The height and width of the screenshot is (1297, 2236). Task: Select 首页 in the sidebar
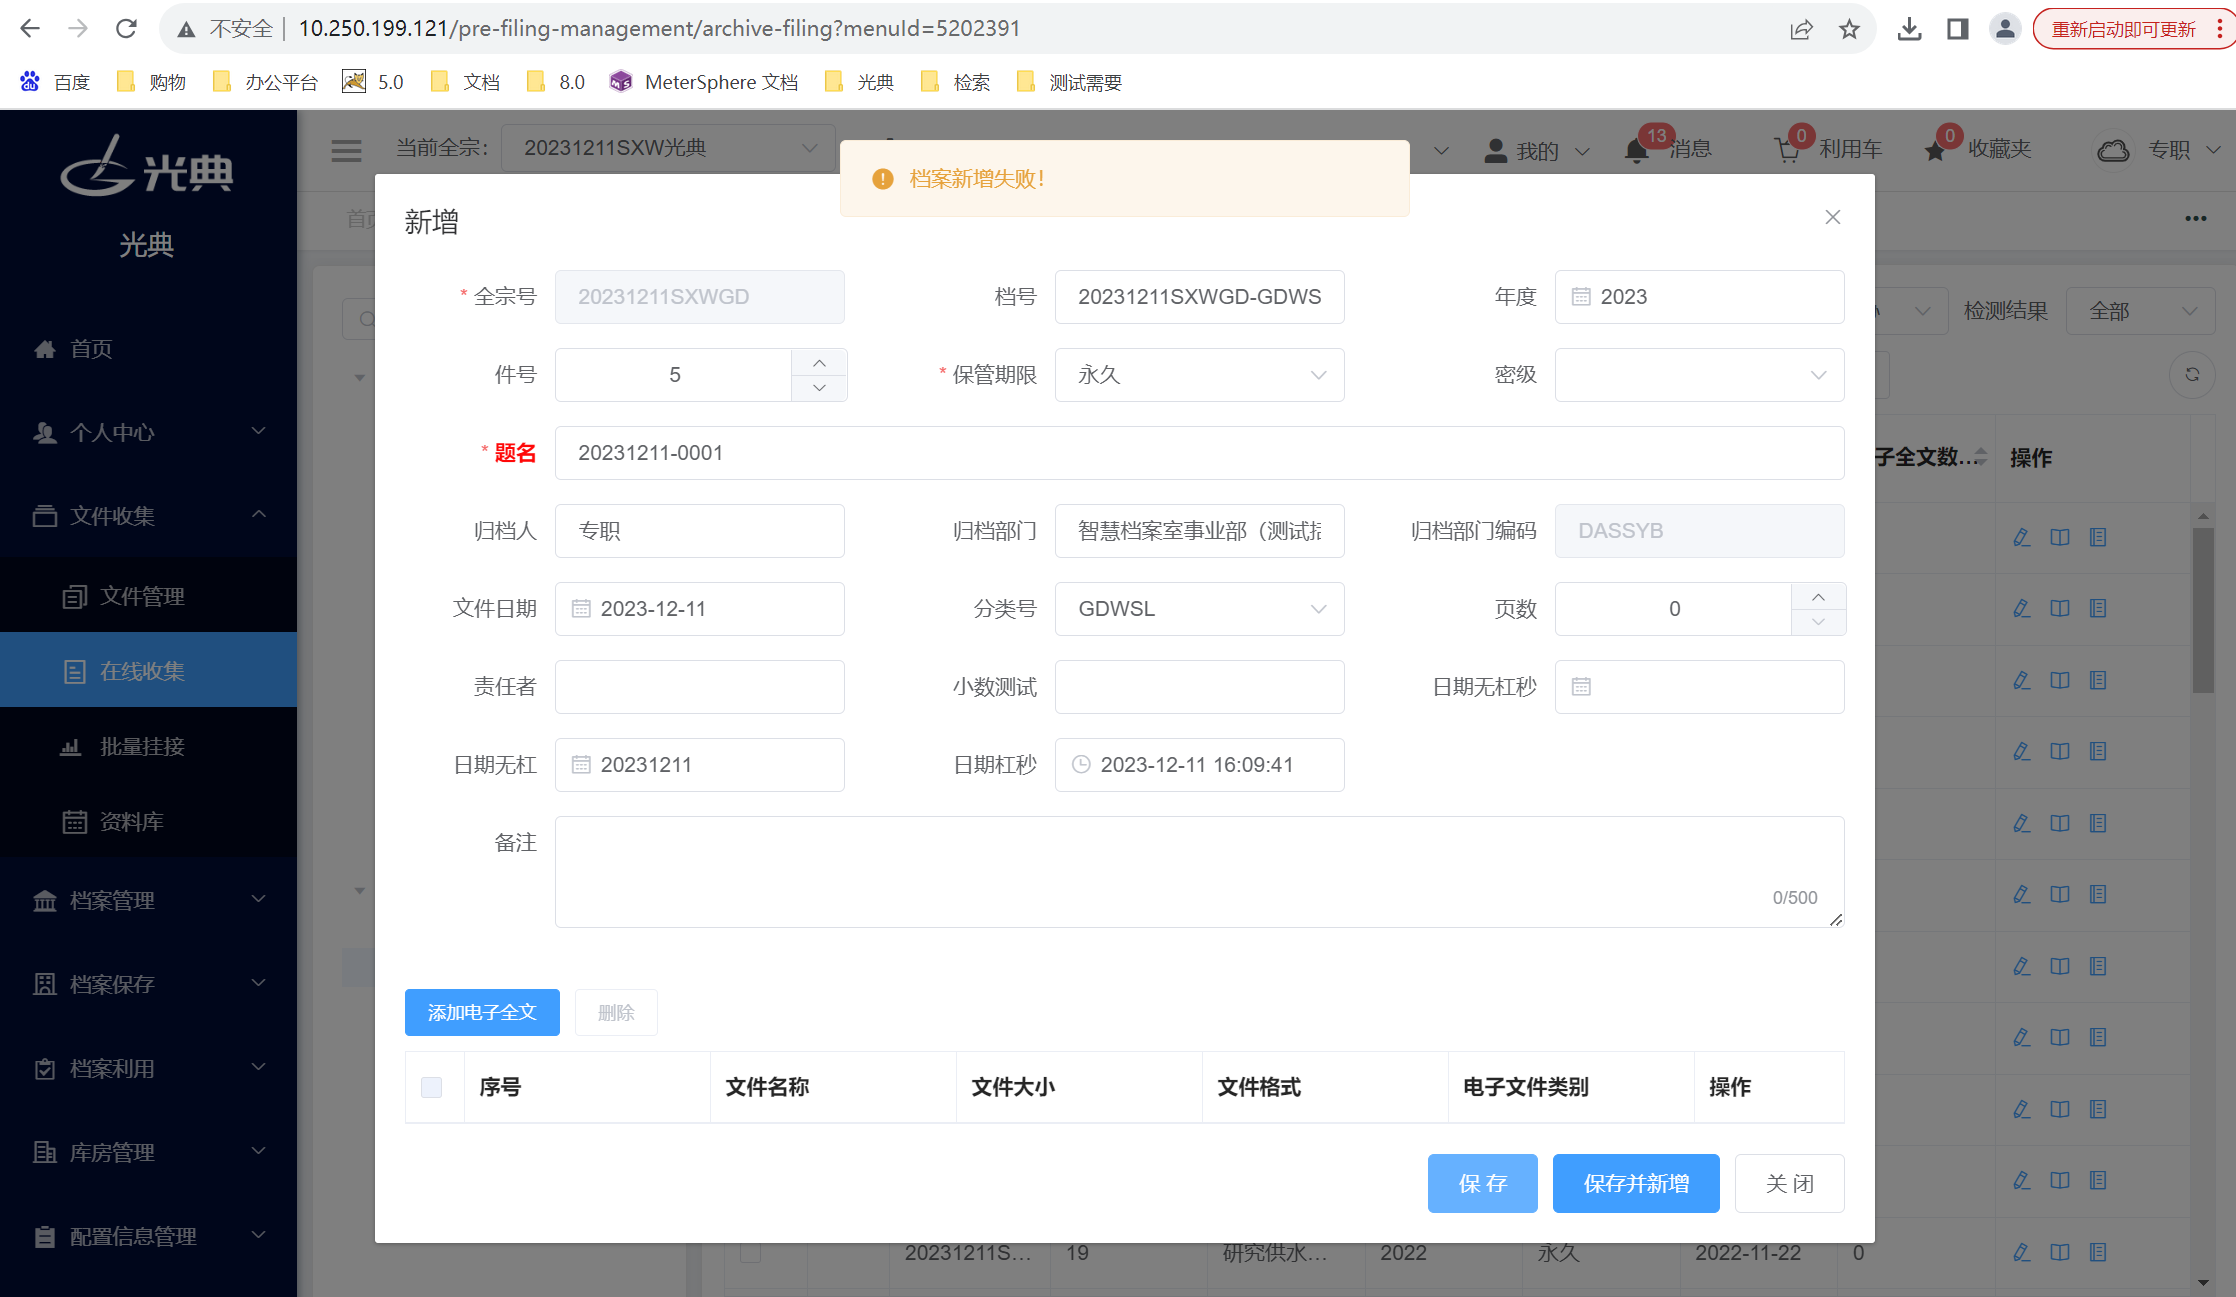[148, 349]
